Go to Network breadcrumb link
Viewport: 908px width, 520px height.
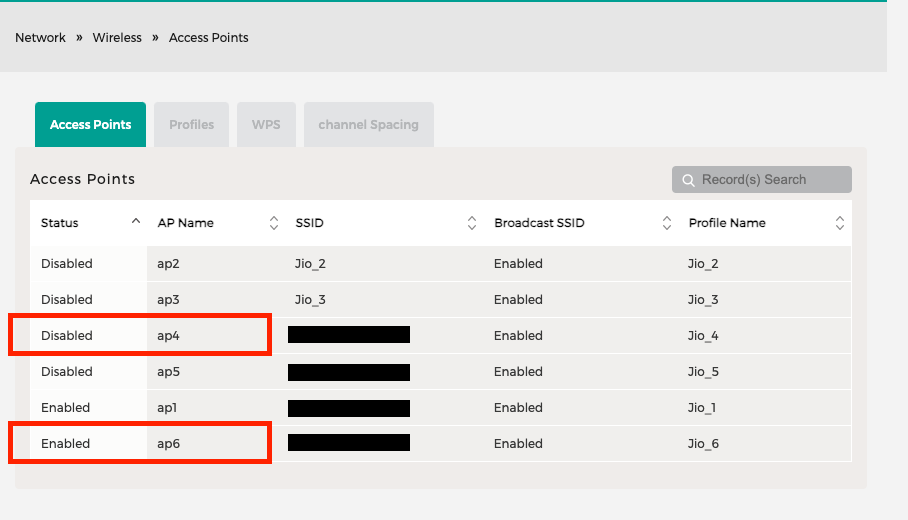pos(41,38)
